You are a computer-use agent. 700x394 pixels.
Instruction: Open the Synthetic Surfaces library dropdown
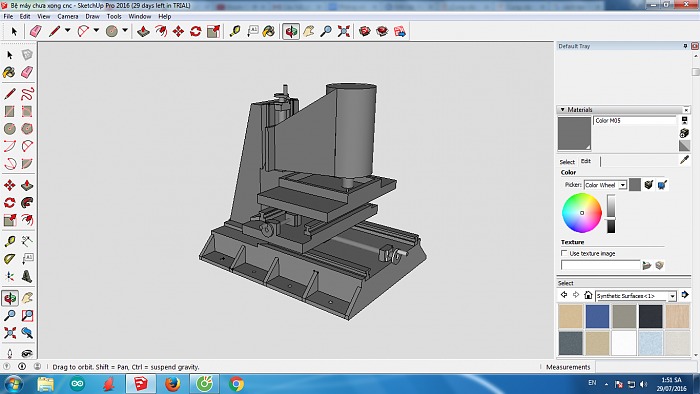click(x=636, y=296)
